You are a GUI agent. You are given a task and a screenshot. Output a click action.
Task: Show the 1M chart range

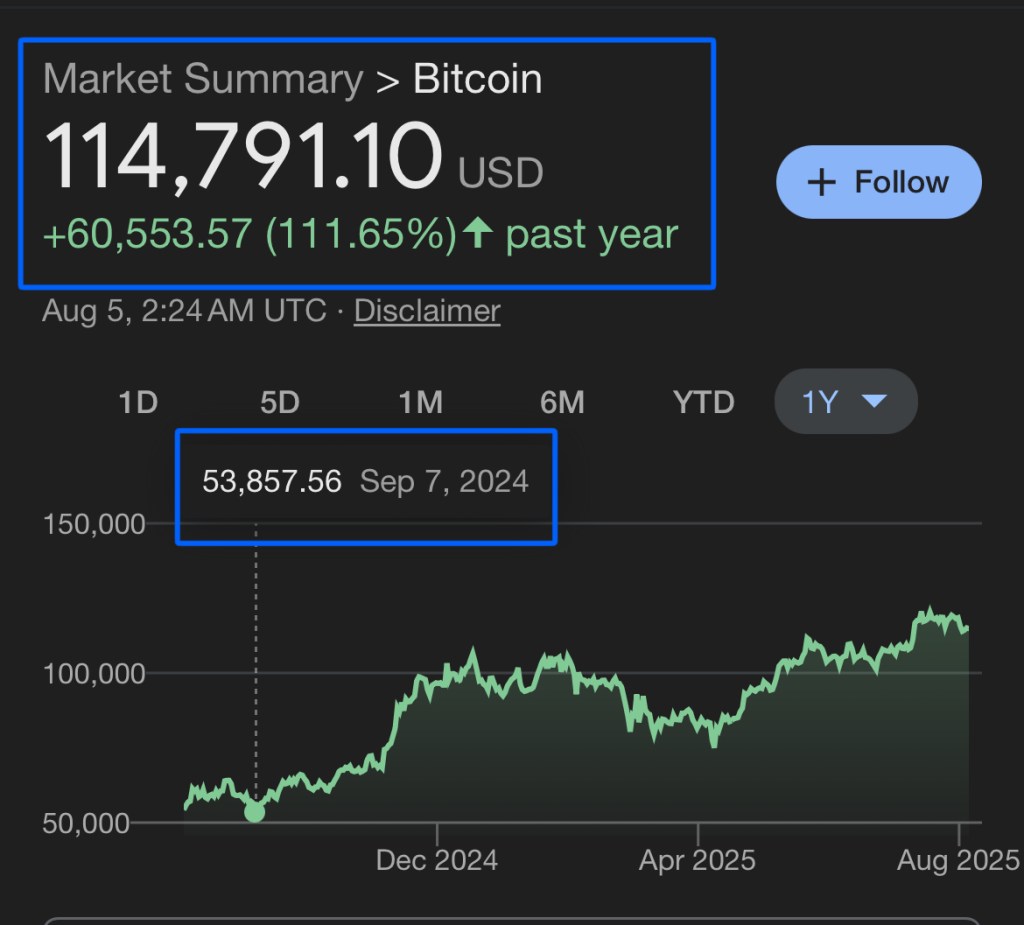click(x=420, y=402)
